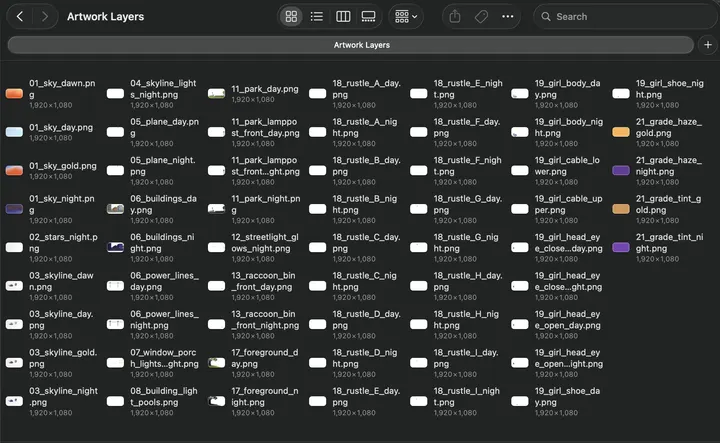Click the Share toolbar icon
720x443 pixels.
(x=455, y=17)
